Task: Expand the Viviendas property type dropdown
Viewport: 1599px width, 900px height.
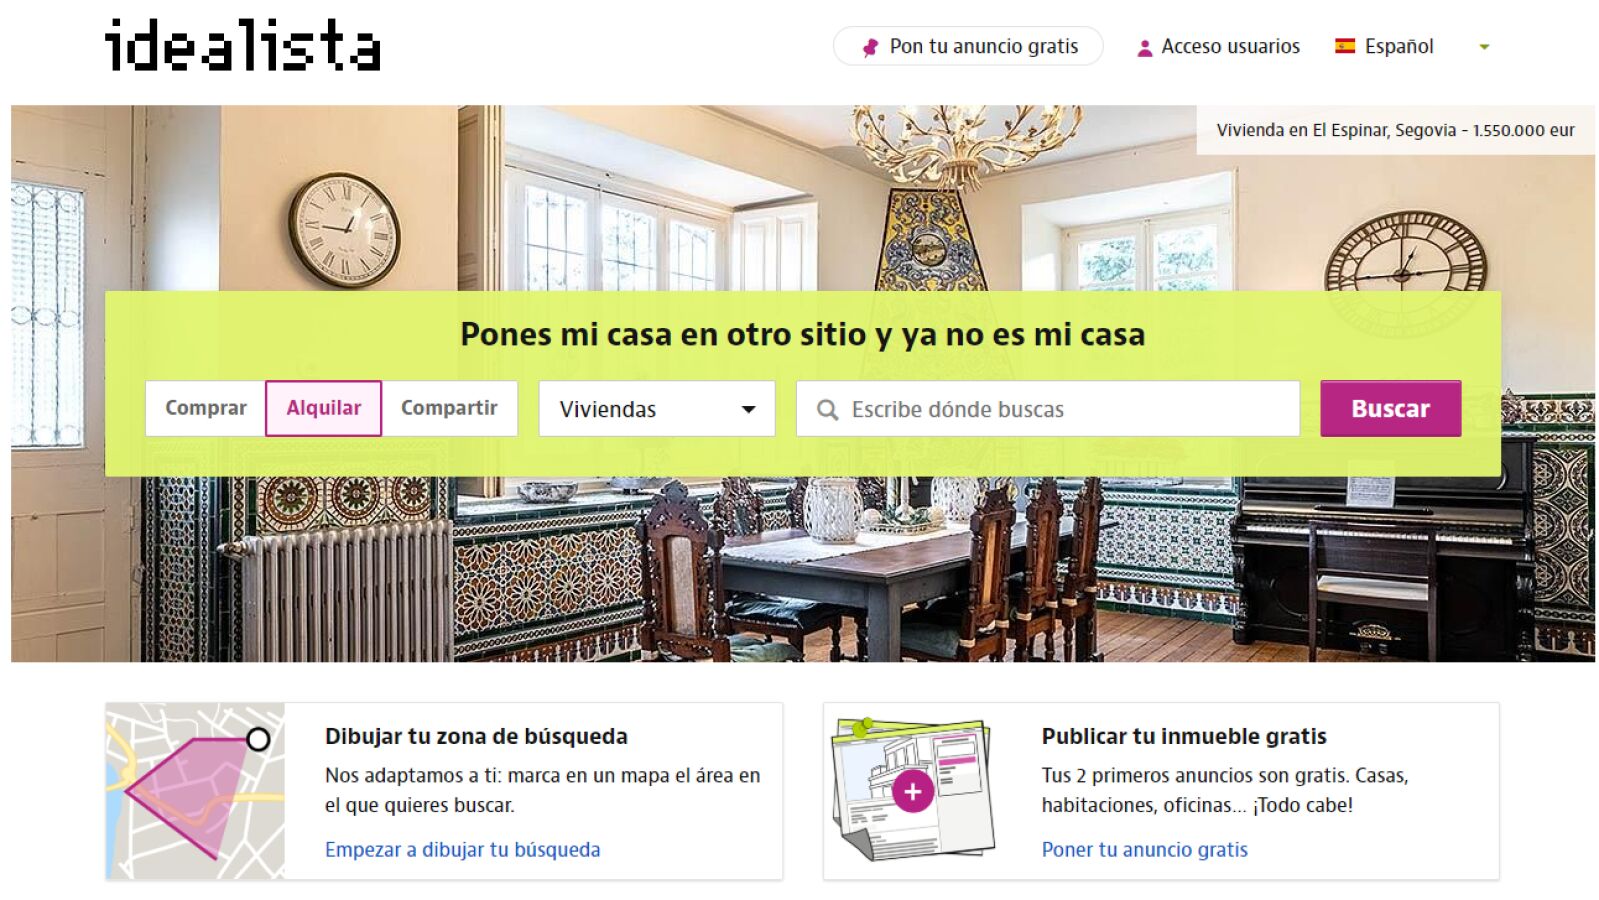Action: (x=657, y=409)
